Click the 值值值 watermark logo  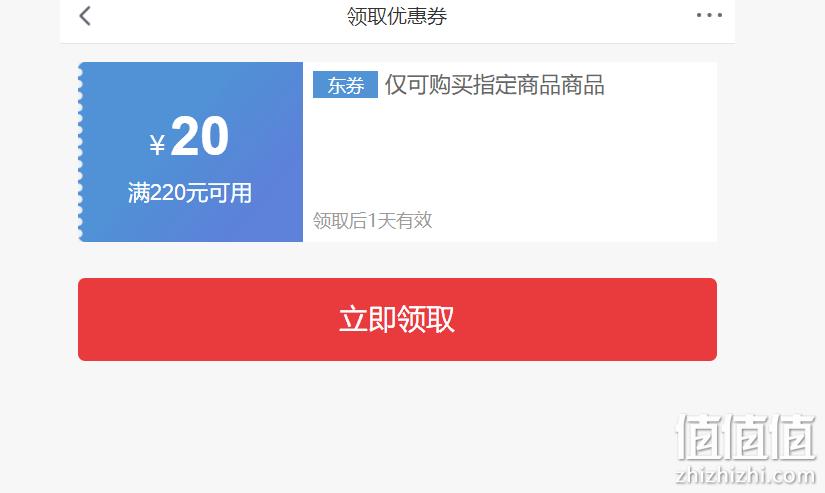pos(746,437)
